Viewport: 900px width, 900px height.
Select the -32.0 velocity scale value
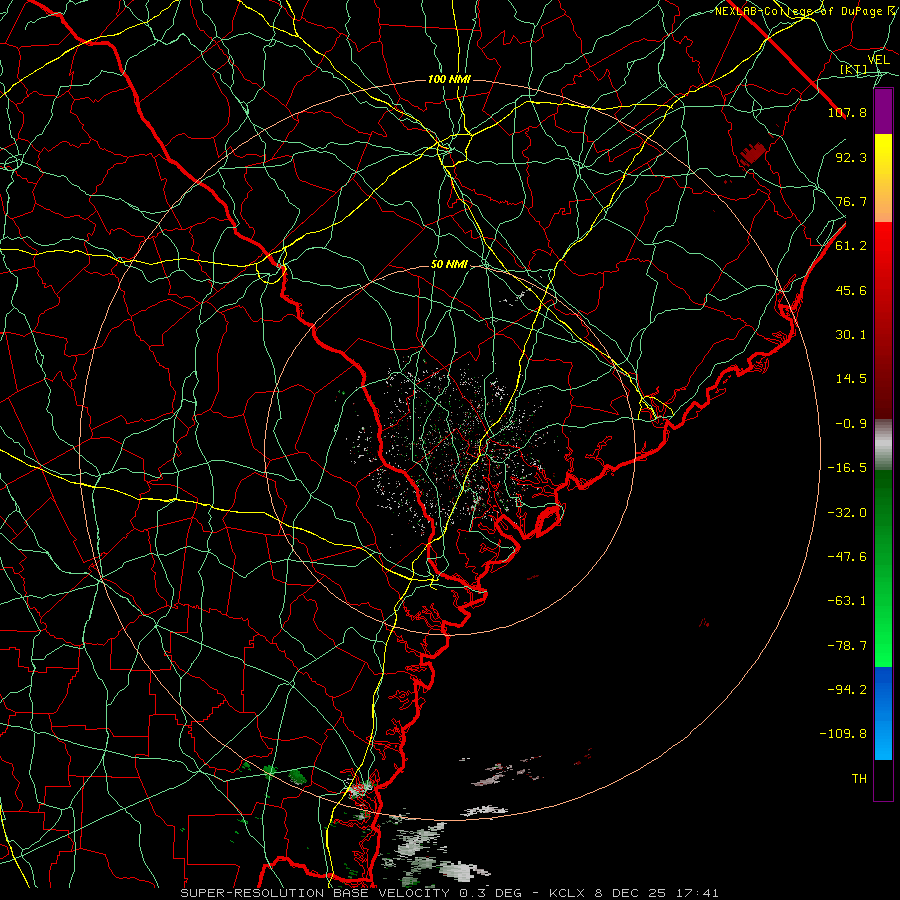847,513
